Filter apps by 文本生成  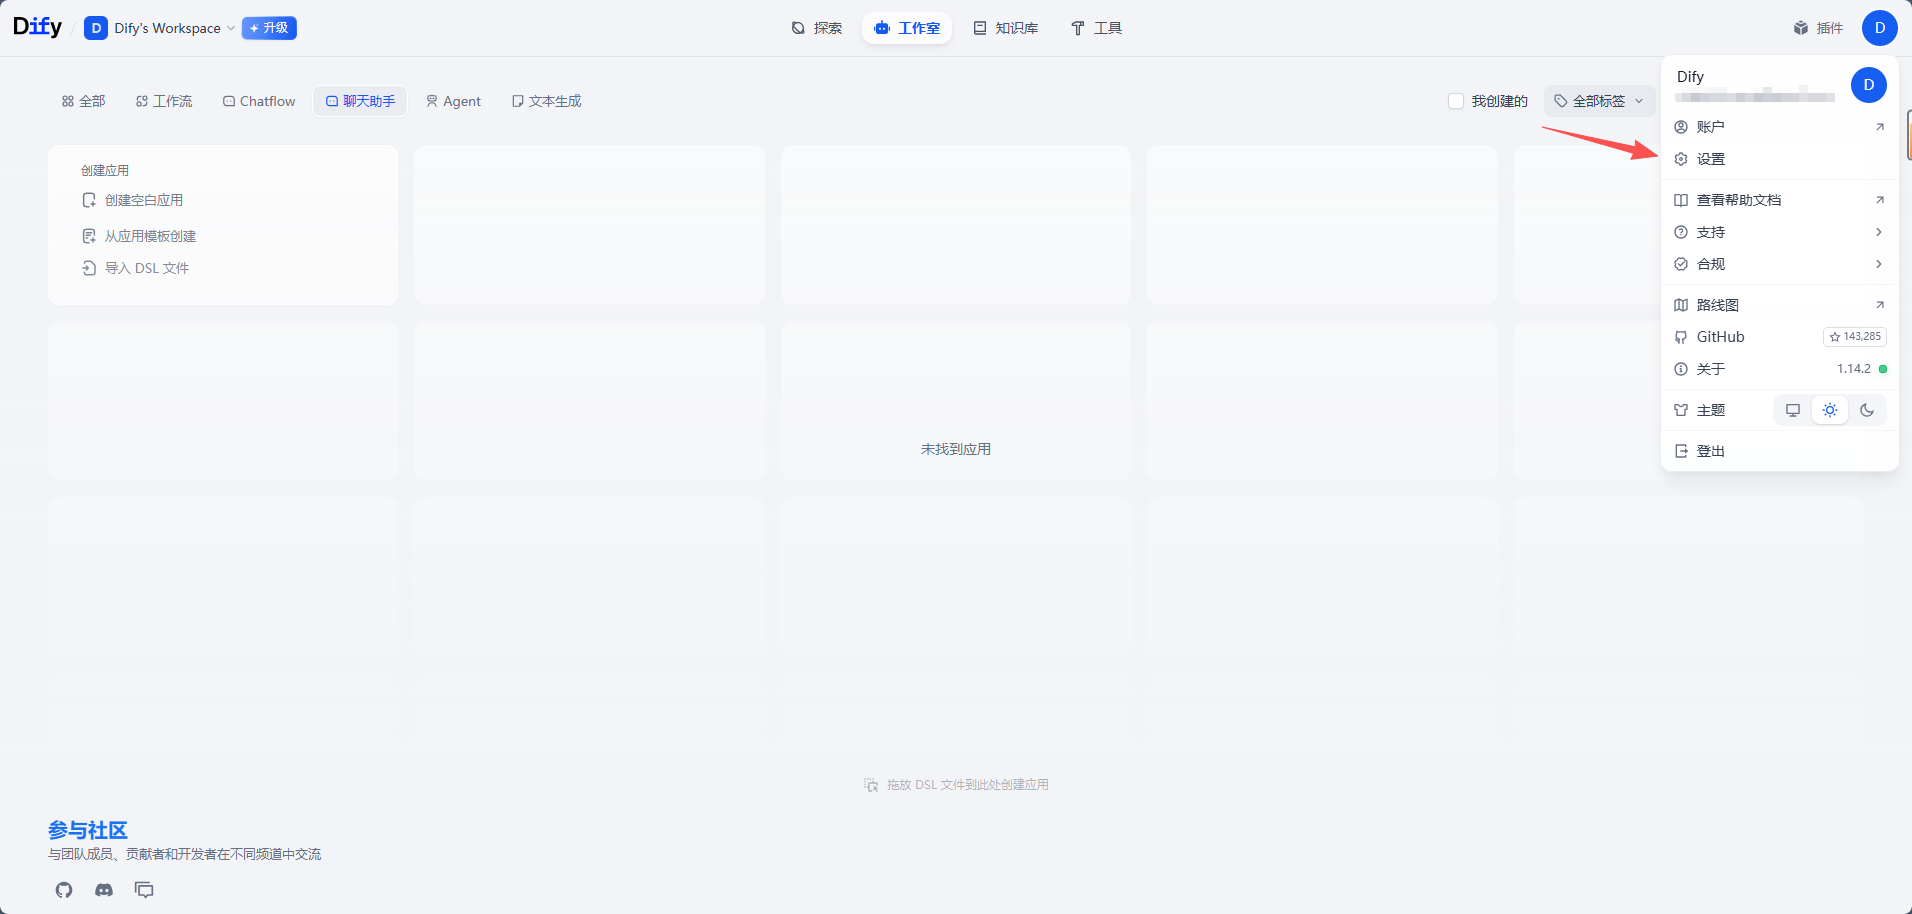tap(546, 101)
